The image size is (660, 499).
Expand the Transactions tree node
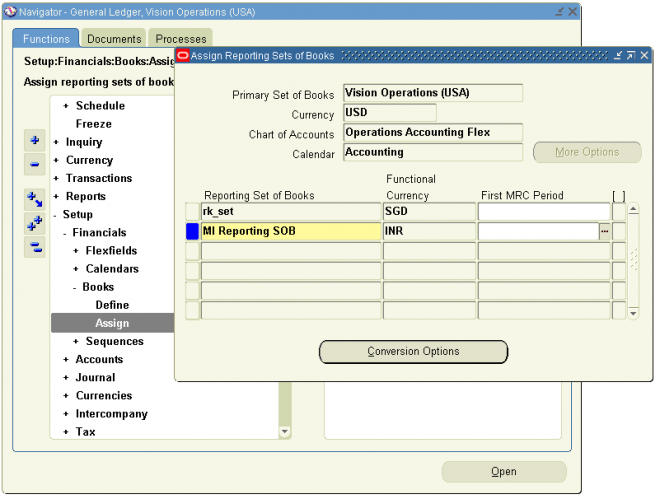pyautogui.click(x=56, y=178)
